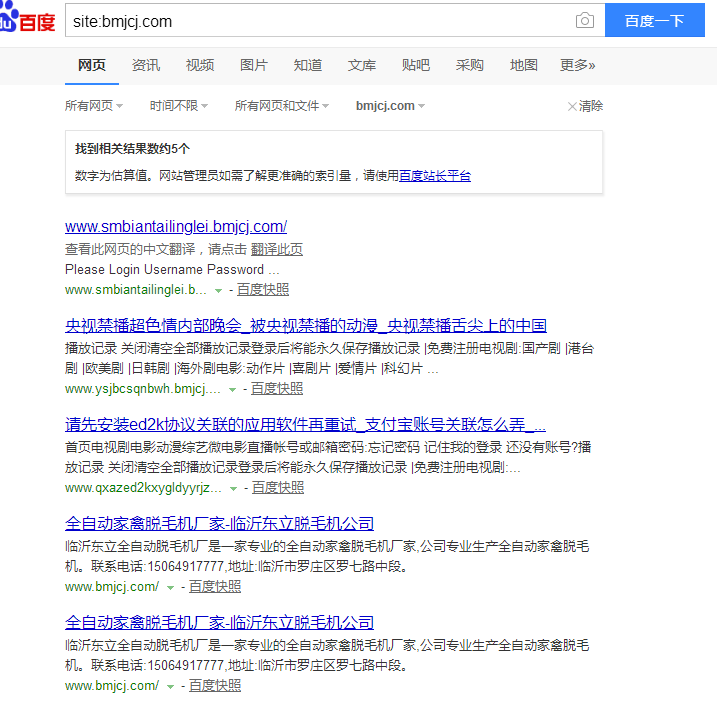Expand arrow beside last www.bmjcj.com/ URL
The width and height of the screenshot is (717, 715).
click(170, 687)
